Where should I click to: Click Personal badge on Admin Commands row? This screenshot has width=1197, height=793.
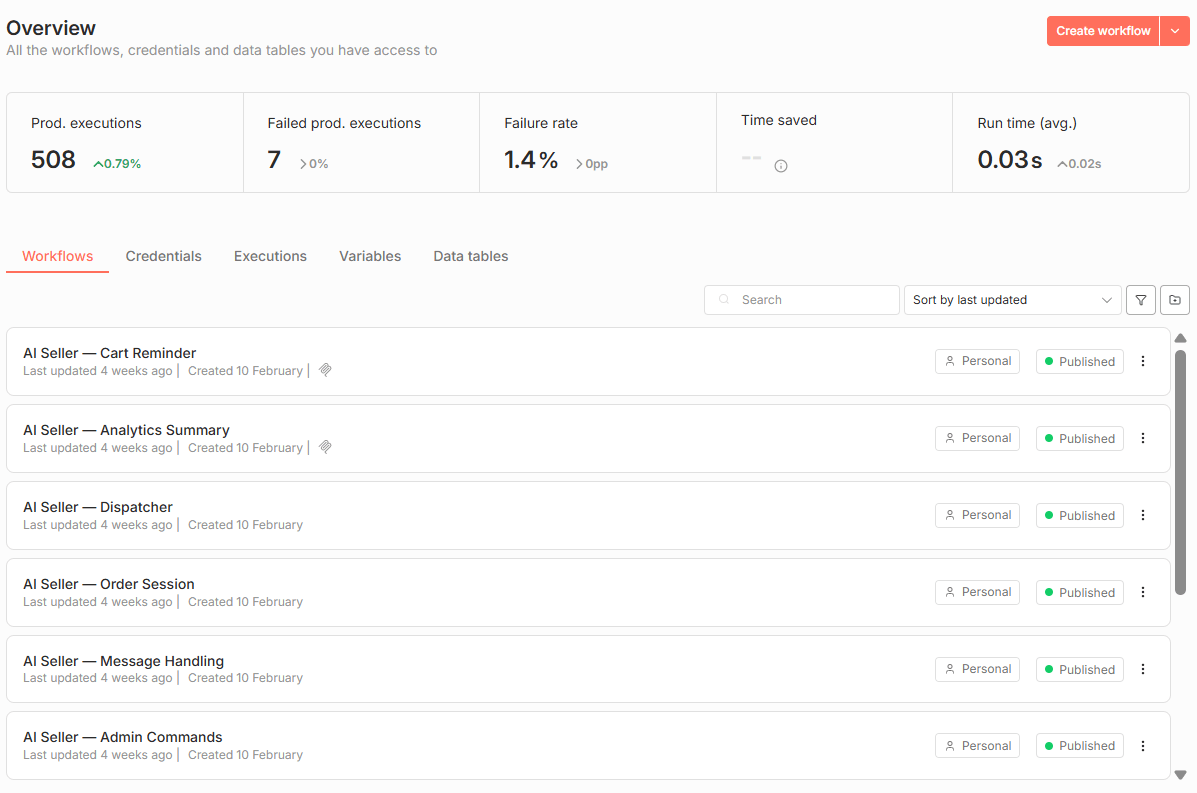977,746
